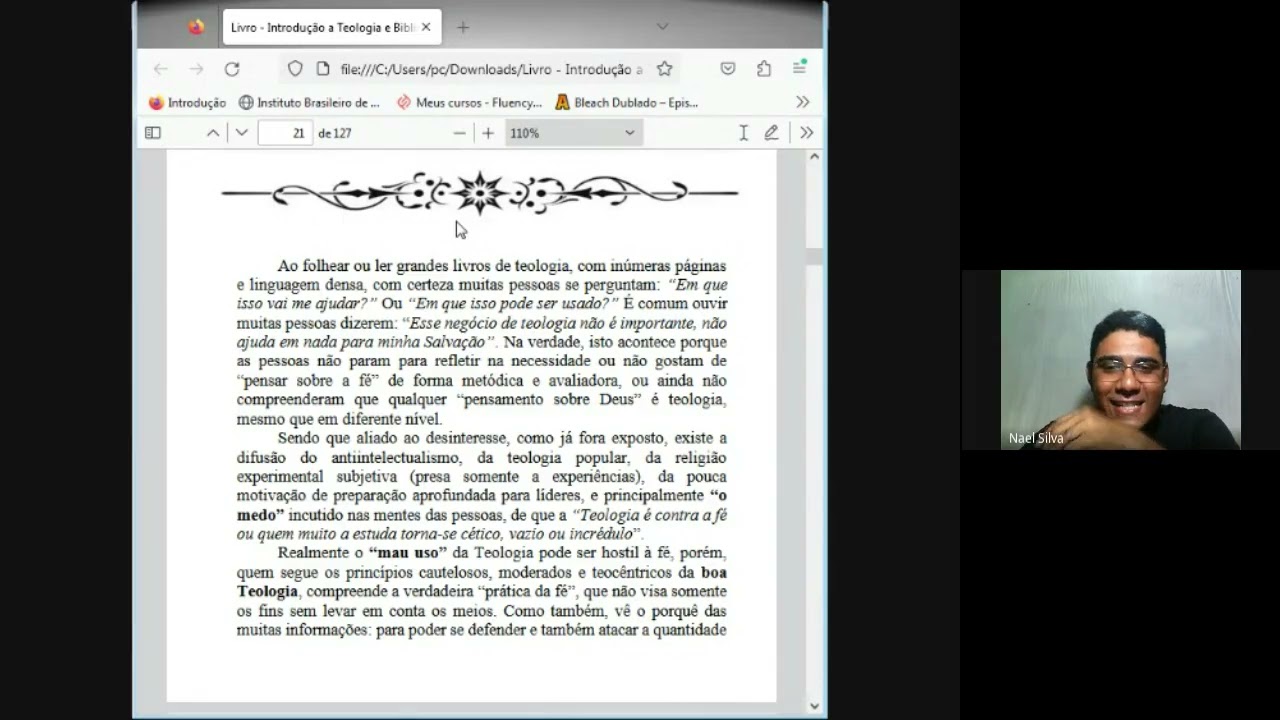Open the Instituto Brasileiro de bookmark

pyautogui.click(x=309, y=102)
